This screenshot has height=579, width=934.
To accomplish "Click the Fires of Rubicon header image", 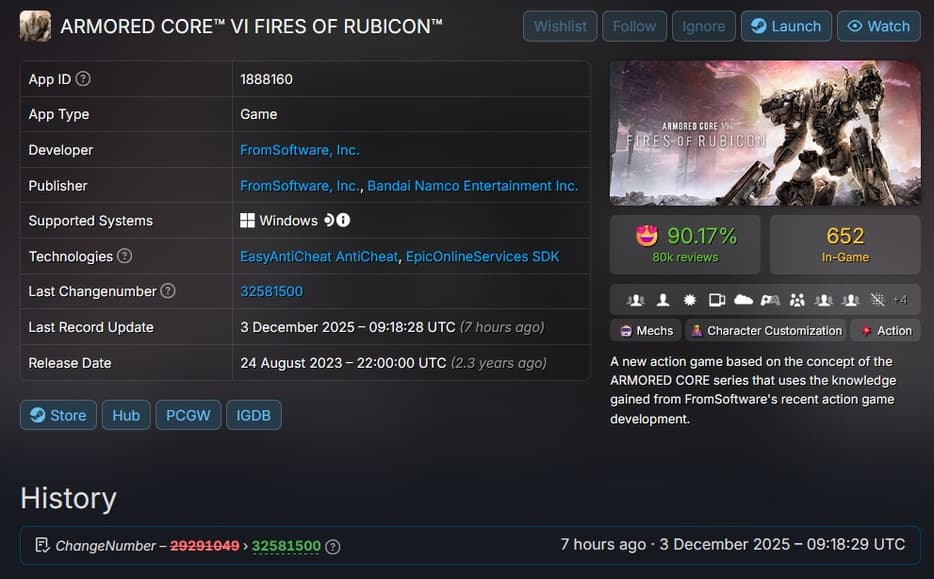I will coord(765,133).
